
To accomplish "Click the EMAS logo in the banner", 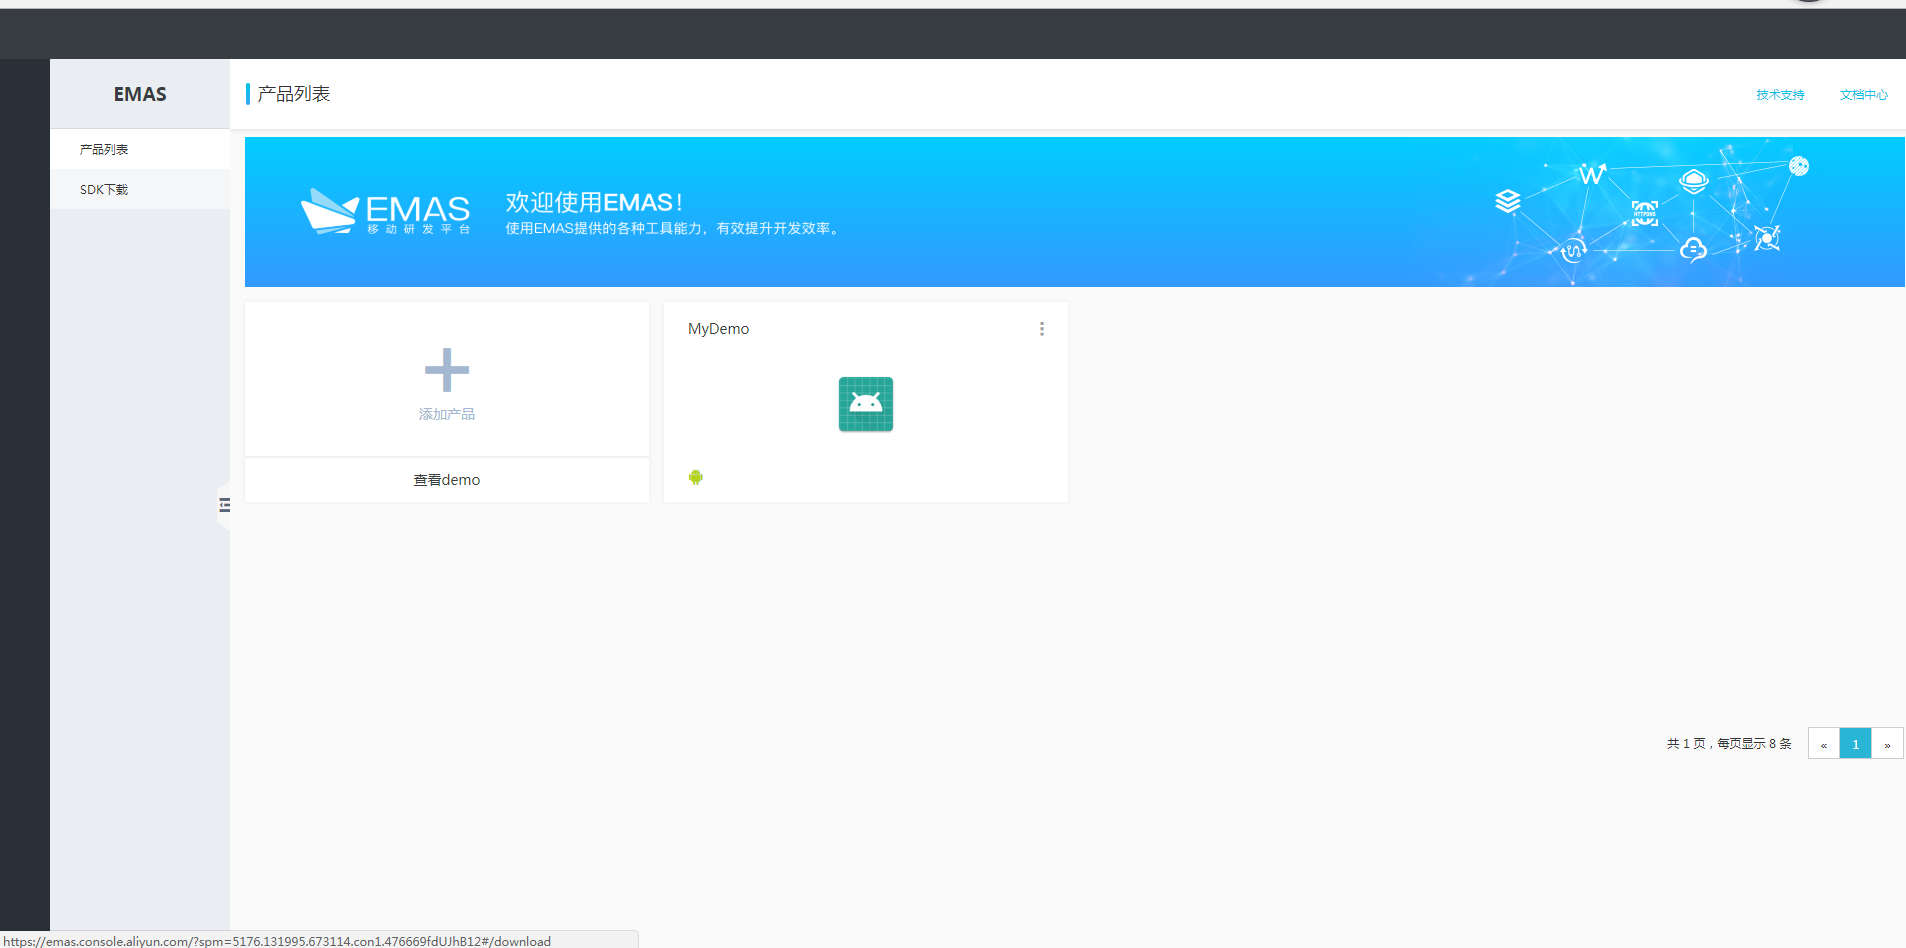I will (x=386, y=212).
